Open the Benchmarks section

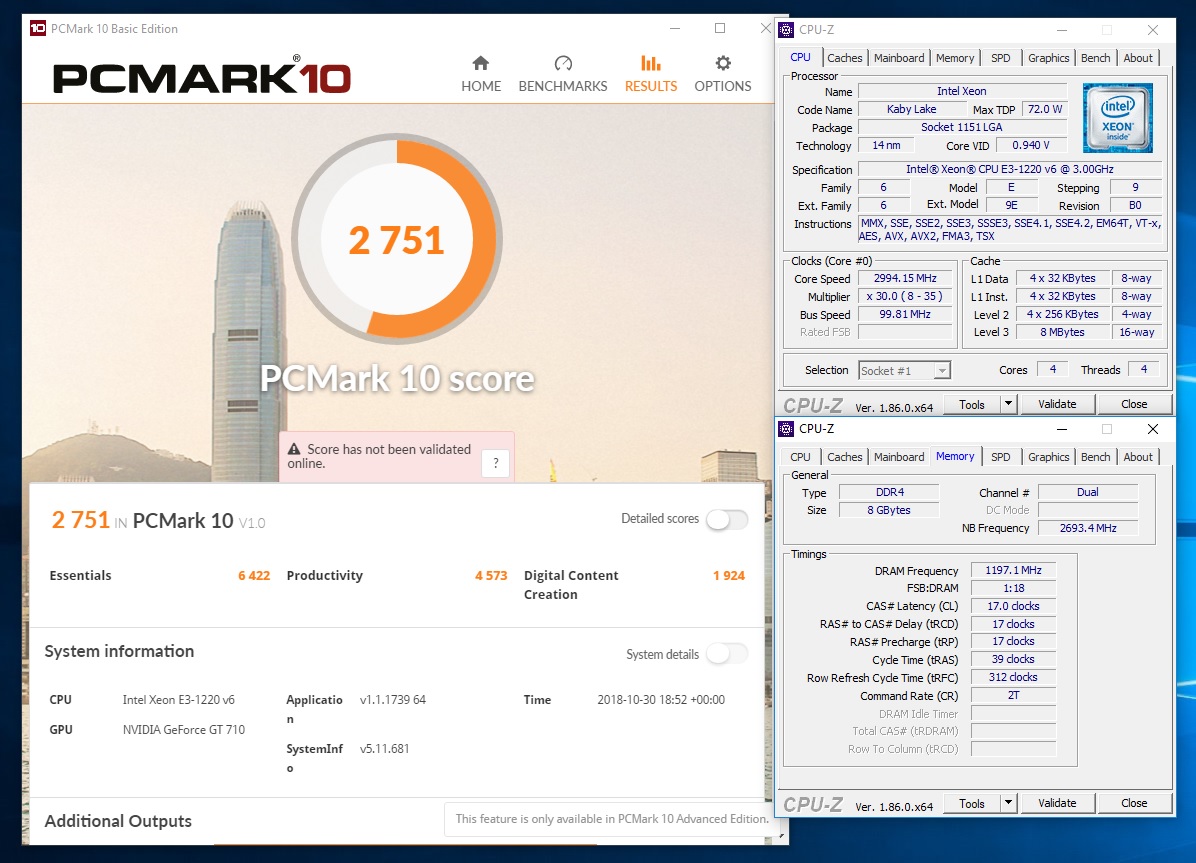(x=563, y=74)
